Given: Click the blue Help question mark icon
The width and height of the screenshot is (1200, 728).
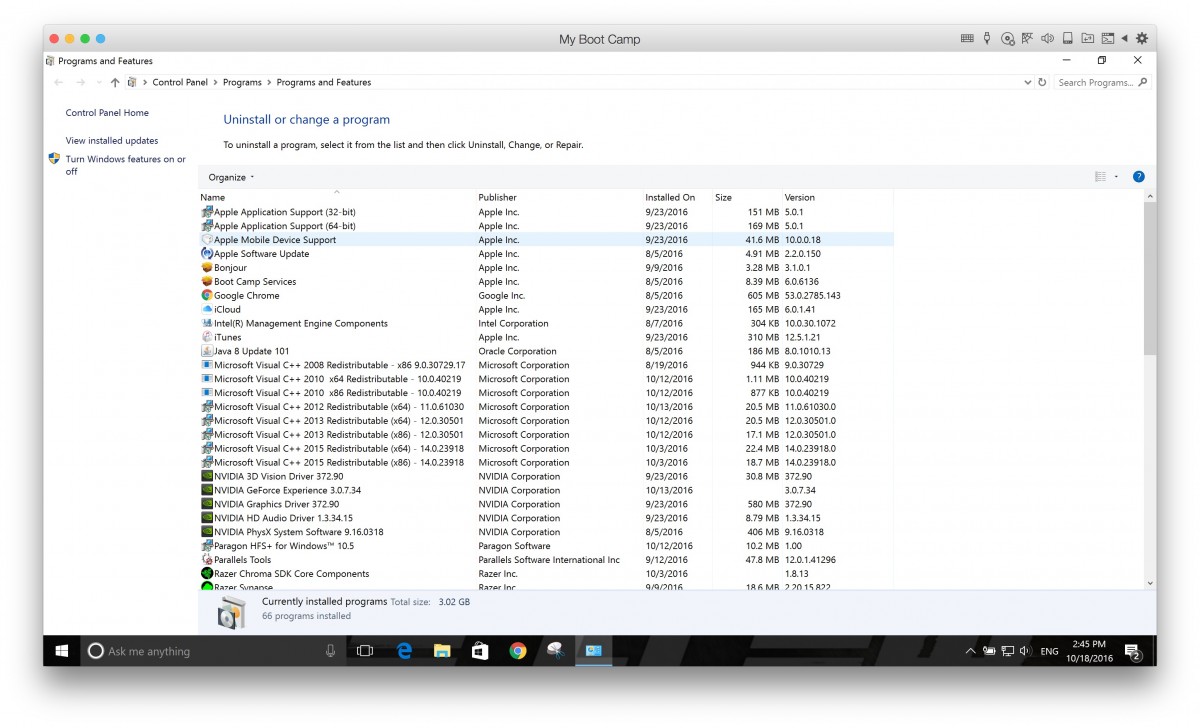Looking at the screenshot, I should pos(1138,177).
